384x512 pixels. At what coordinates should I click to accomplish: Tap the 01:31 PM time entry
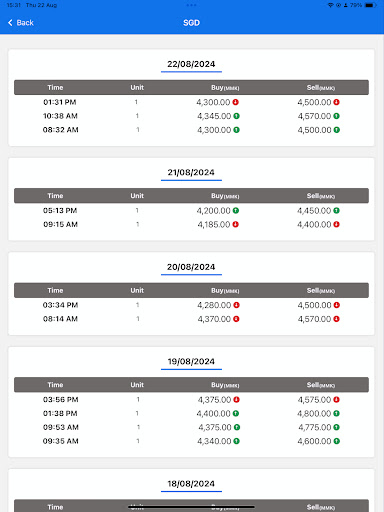click(x=60, y=102)
